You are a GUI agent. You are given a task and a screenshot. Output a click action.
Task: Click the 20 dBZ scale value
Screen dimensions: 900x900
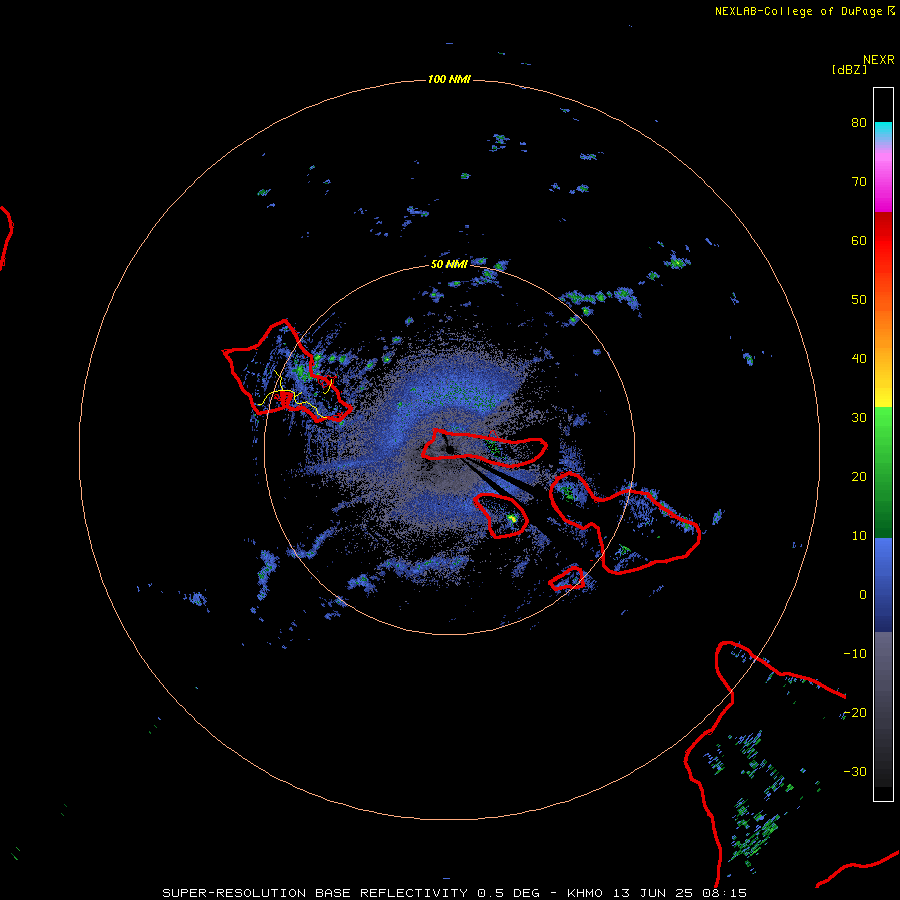pos(859,476)
